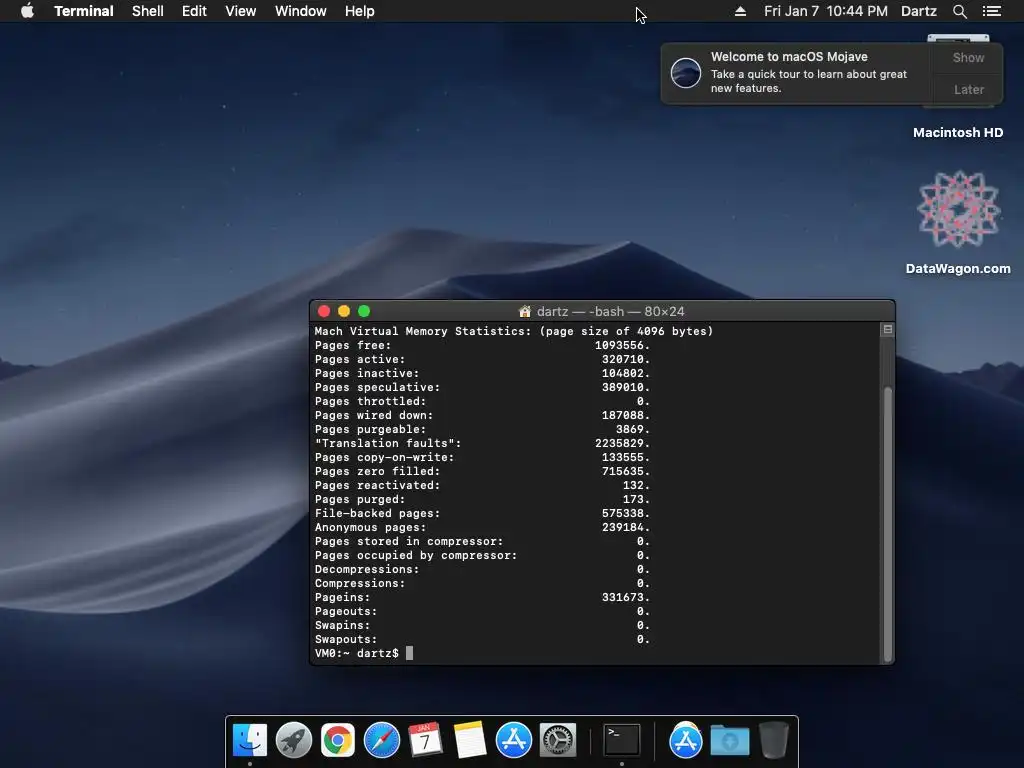Open the Dartz user menu
The width and height of the screenshot is (1024, 768).
(918, 11)
